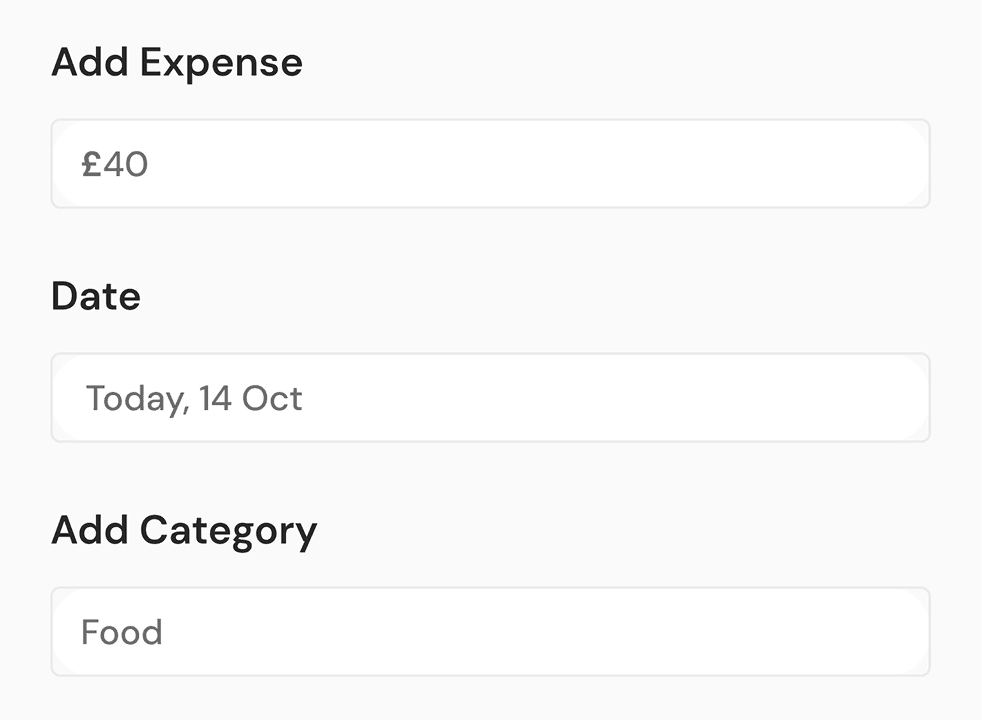This screenshot has height=720, width=982.
Task: Click empty space right of Food
Action: [x=600, y=632]
